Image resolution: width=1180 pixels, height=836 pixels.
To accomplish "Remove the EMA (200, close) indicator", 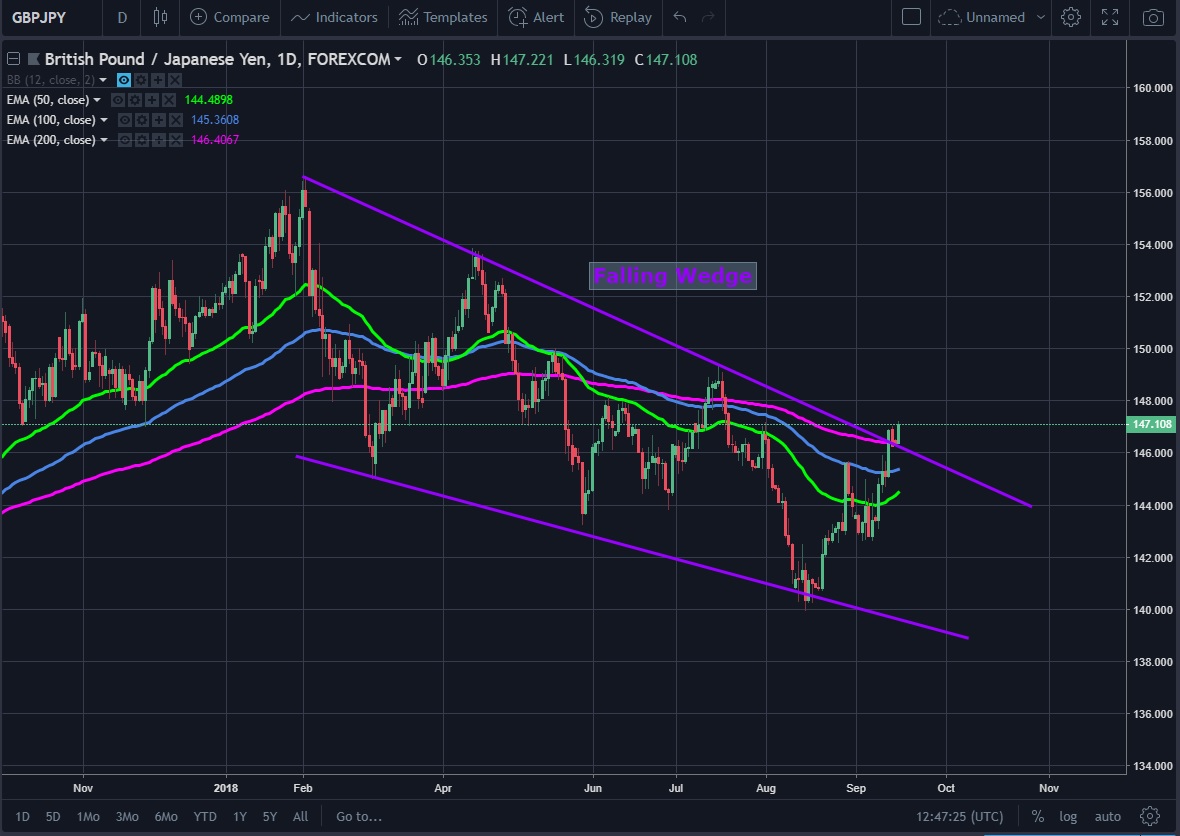I will coord(174,140).
